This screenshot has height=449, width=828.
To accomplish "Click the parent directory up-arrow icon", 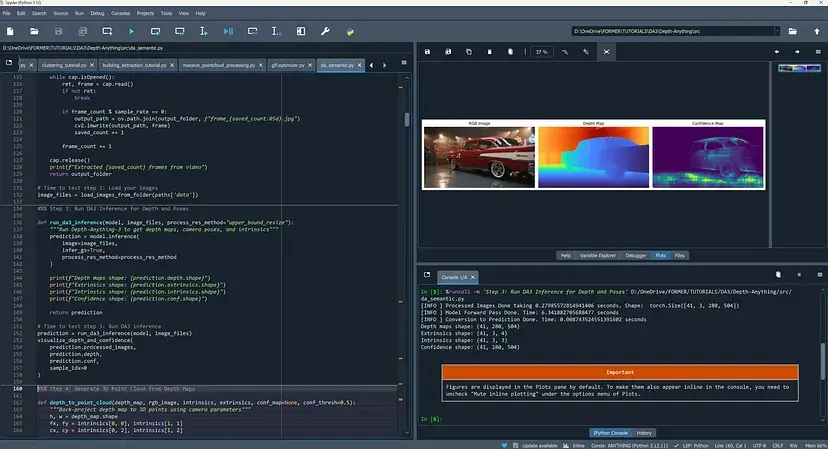I will click(815, 32).
